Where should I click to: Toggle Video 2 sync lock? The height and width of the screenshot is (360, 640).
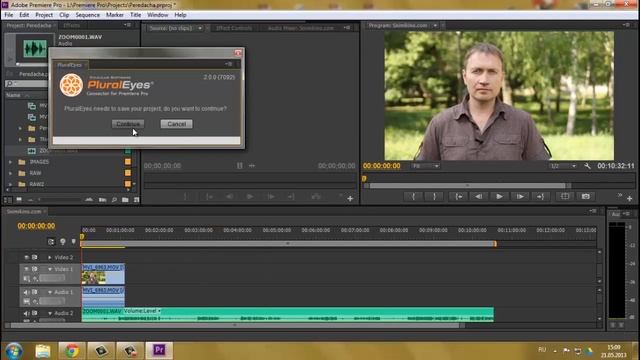point(35,258)
